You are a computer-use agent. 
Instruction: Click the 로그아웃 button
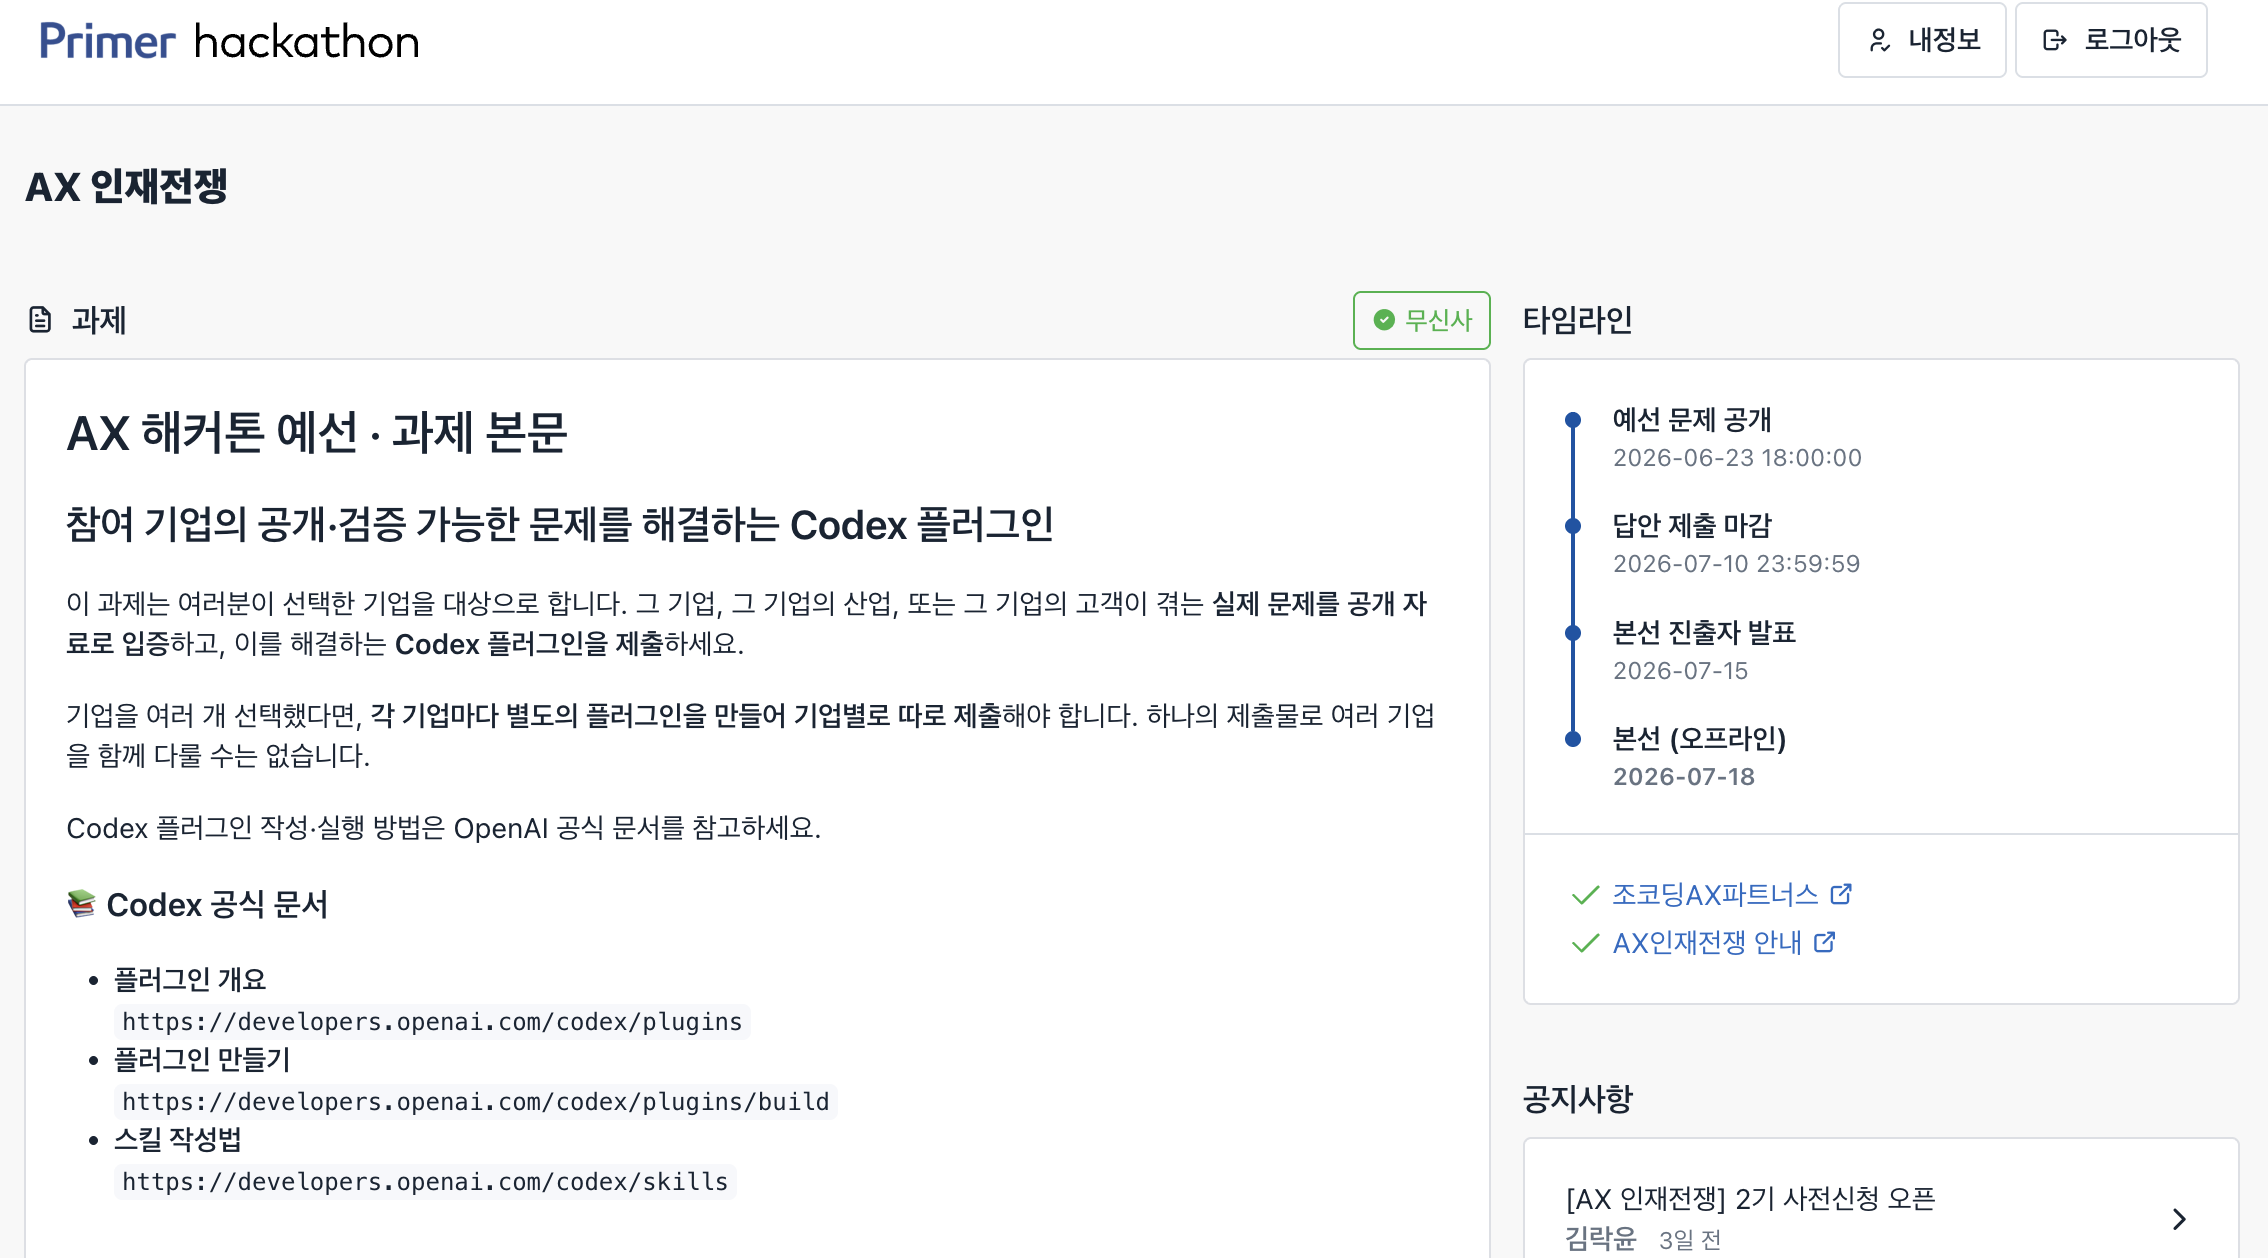coord(2111,40)
